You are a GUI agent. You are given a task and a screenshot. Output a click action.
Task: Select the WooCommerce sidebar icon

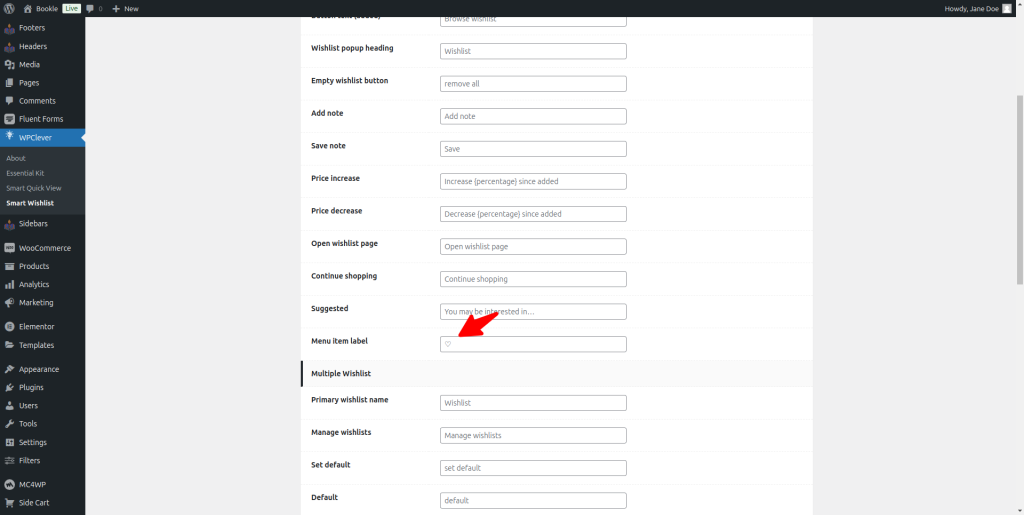tap(9, 248)
